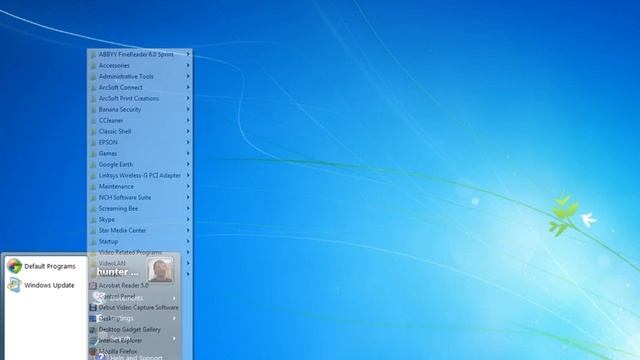Expand the ABBYY FineReader submenu arrow

[188, 54]
